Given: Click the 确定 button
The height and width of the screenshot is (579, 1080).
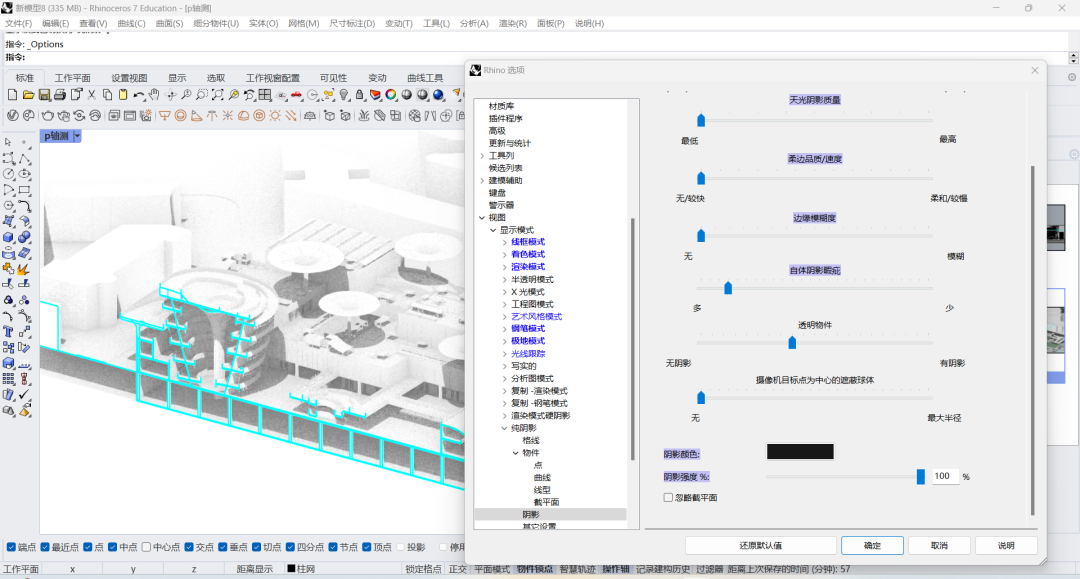Looking at the screenshot, I should coord(872,545).
